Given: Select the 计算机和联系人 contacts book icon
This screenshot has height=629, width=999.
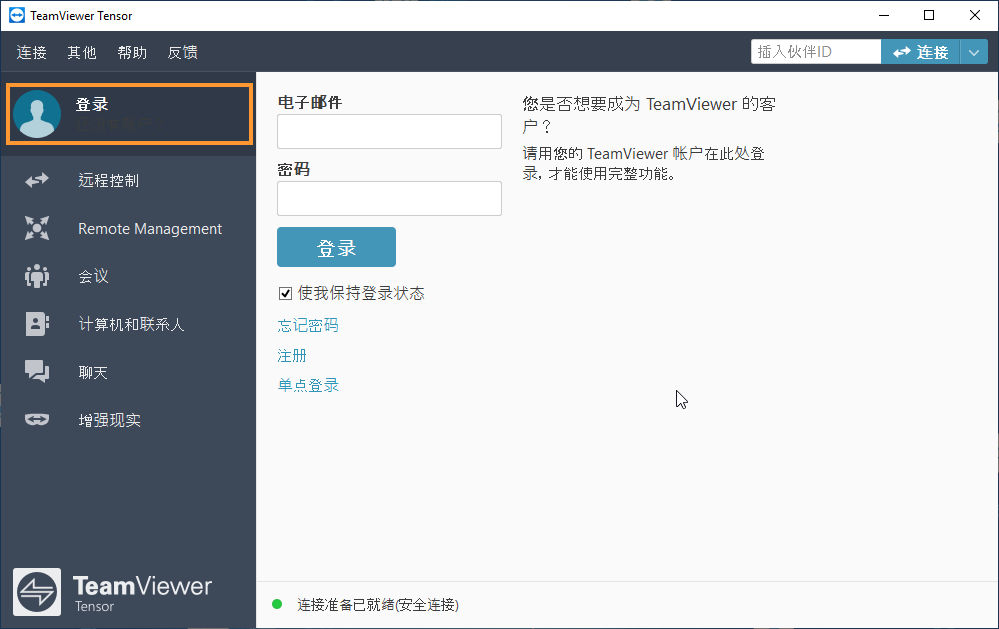Looking at the screenshot, I should (x=37, y=324).
